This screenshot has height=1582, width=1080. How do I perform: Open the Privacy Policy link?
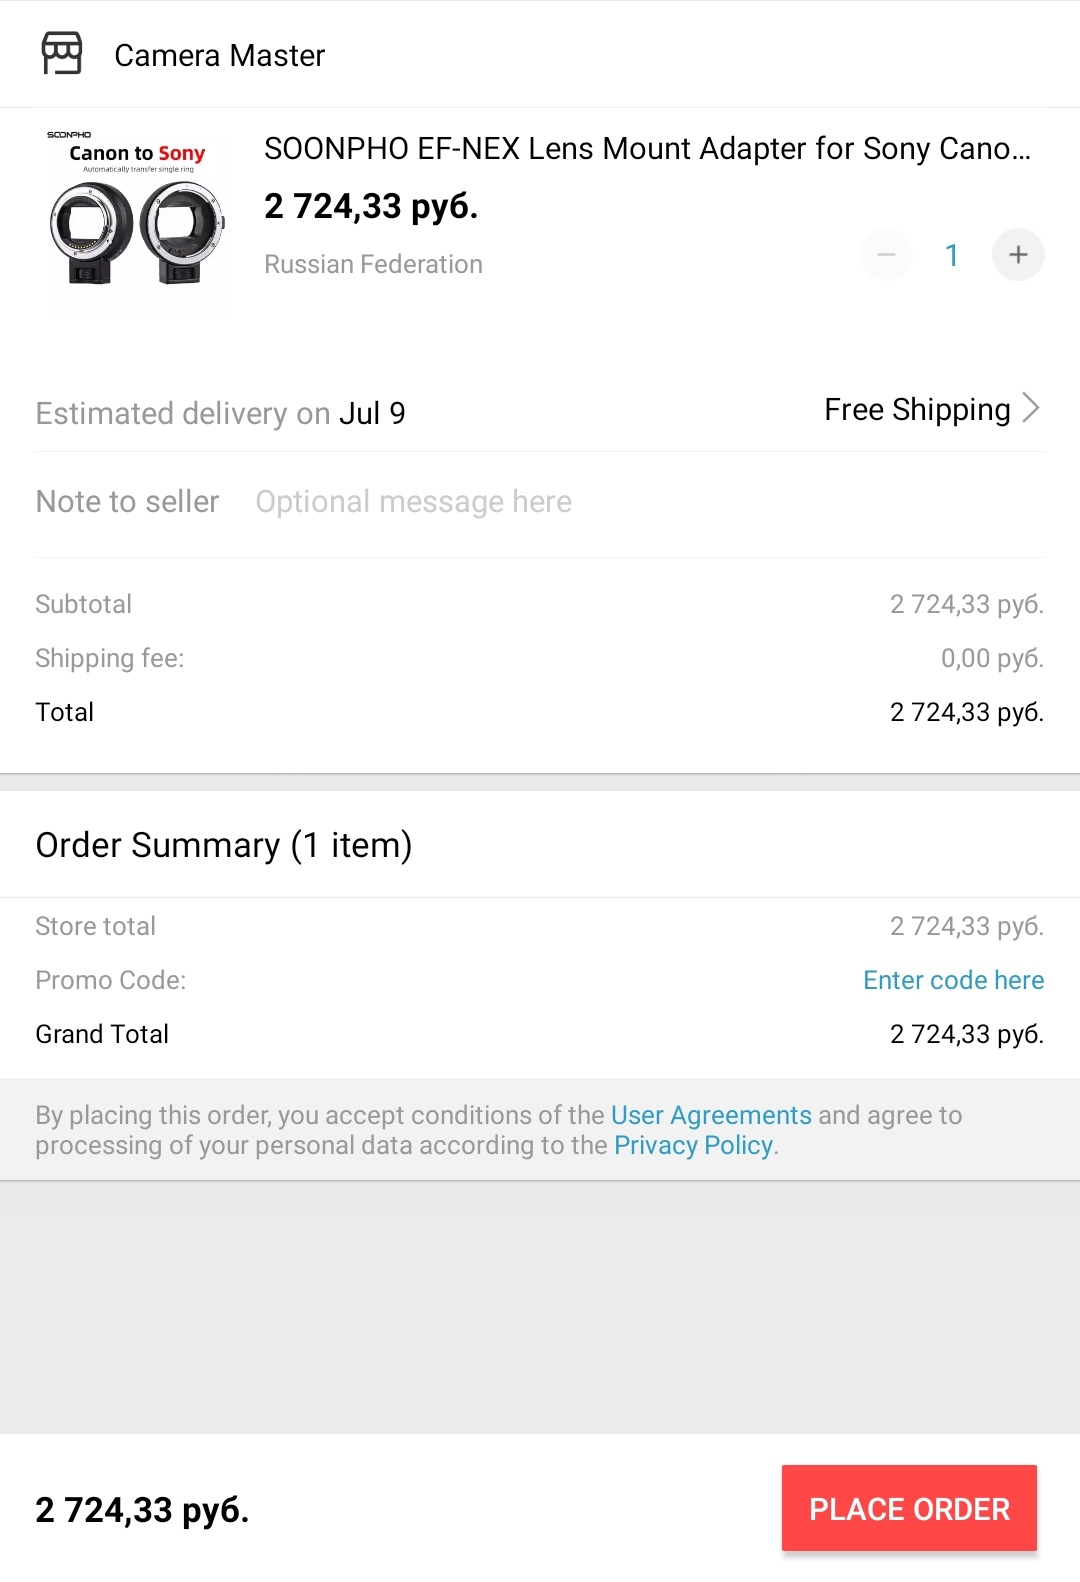point(693,1145)
